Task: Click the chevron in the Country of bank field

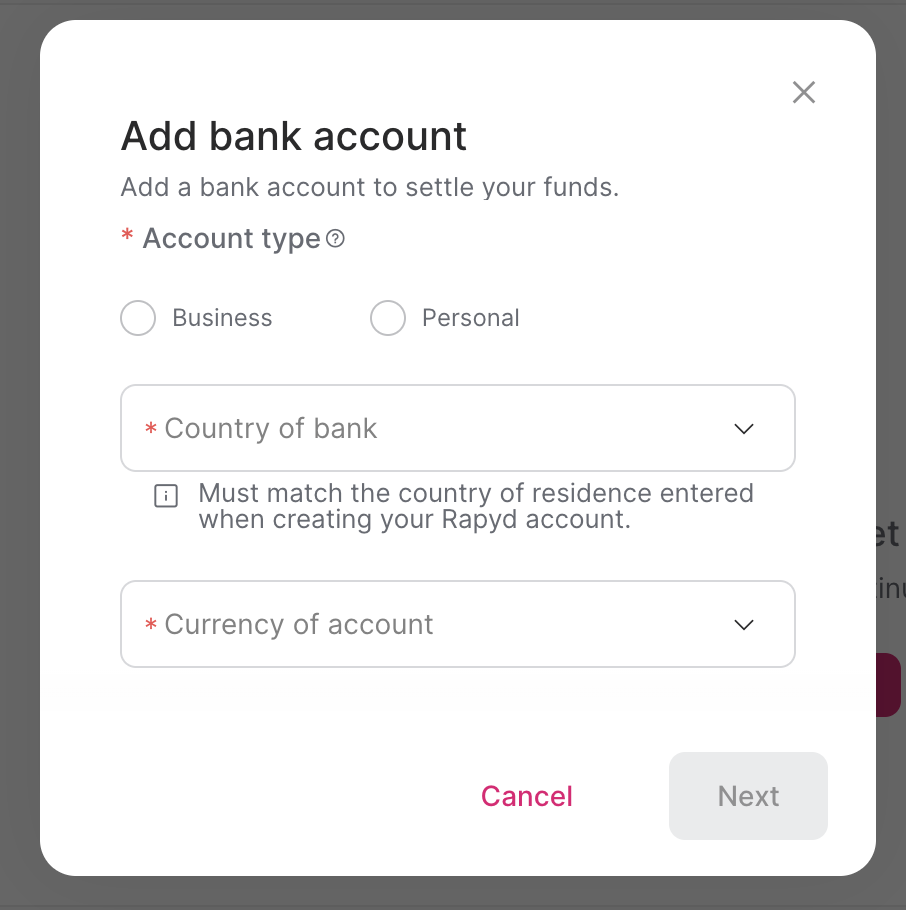Action: [743, 428]
